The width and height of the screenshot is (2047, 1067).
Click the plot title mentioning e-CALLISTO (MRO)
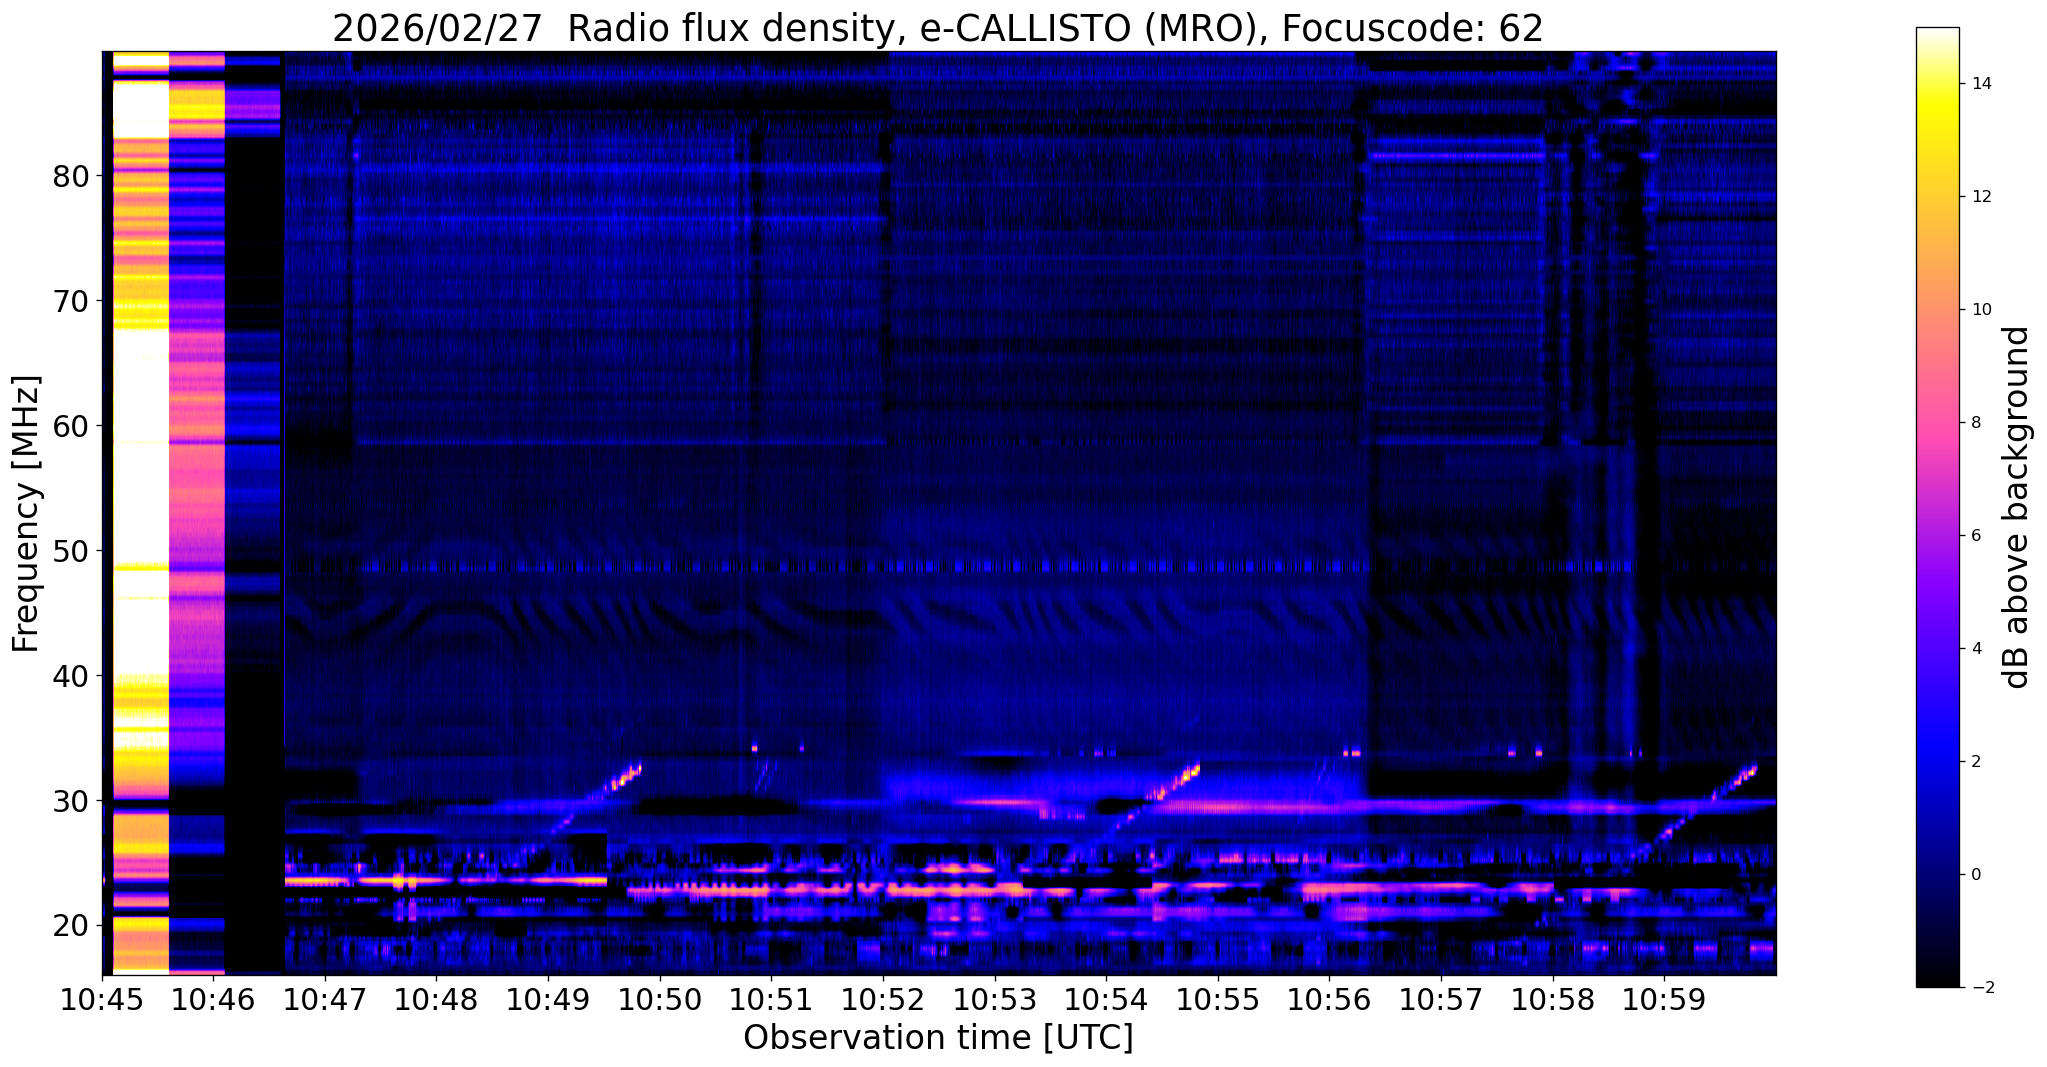938,28
